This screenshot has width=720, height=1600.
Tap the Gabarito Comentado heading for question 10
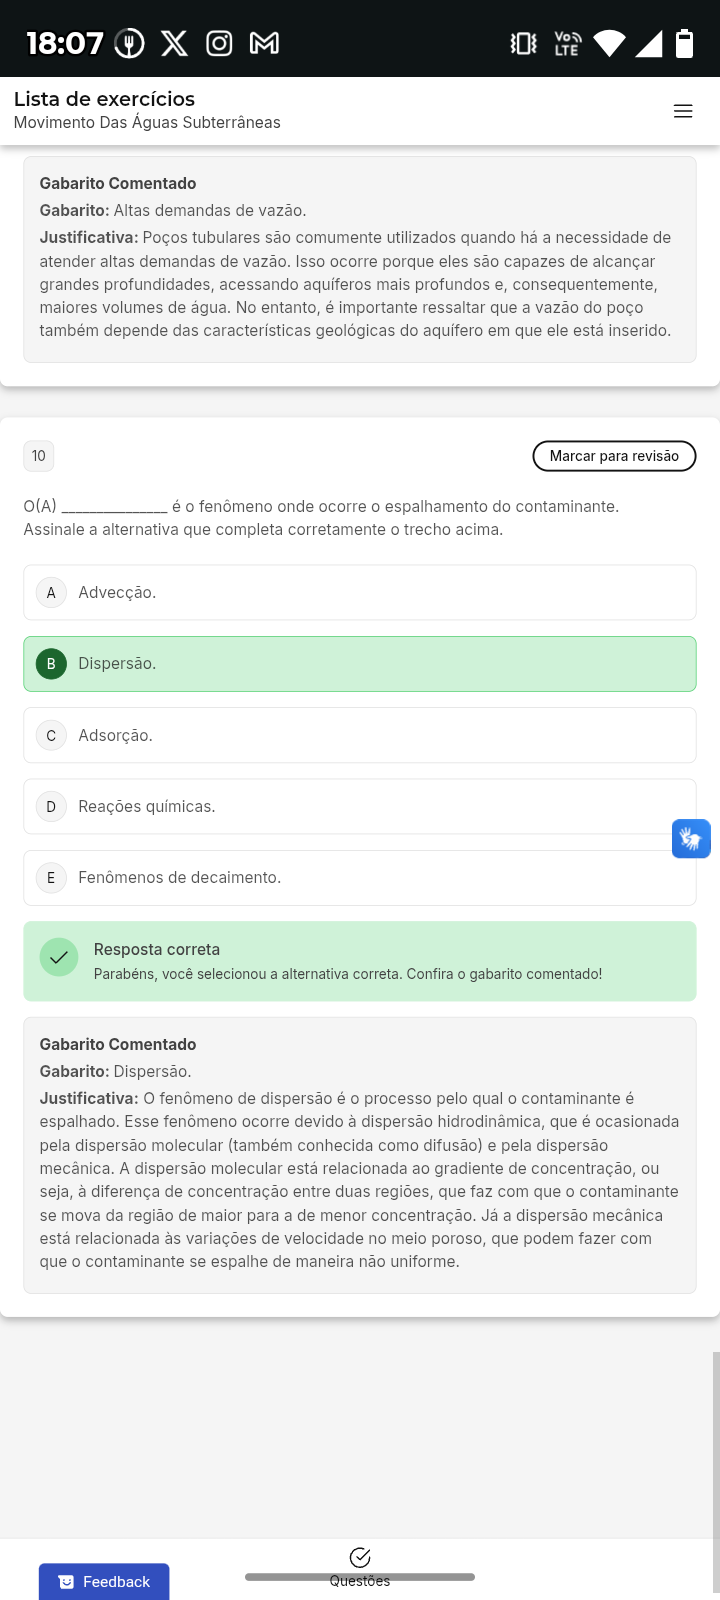(x=118, y=1044)
